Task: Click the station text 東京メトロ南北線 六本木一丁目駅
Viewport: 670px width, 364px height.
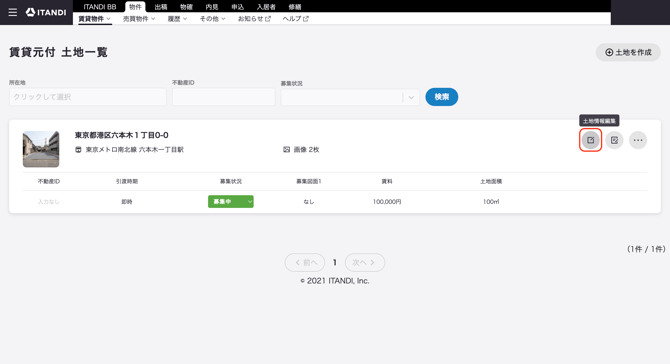Action: pyautogui.click(x=135, y=150)
